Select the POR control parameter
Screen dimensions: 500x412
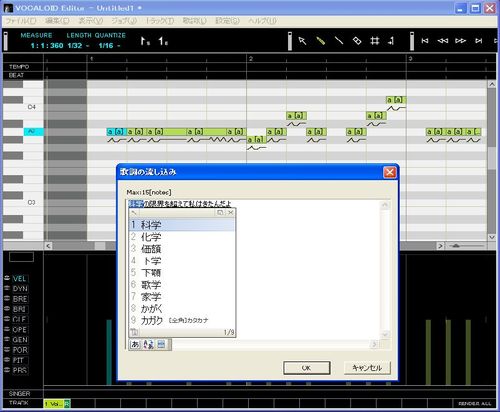(20, 350)
